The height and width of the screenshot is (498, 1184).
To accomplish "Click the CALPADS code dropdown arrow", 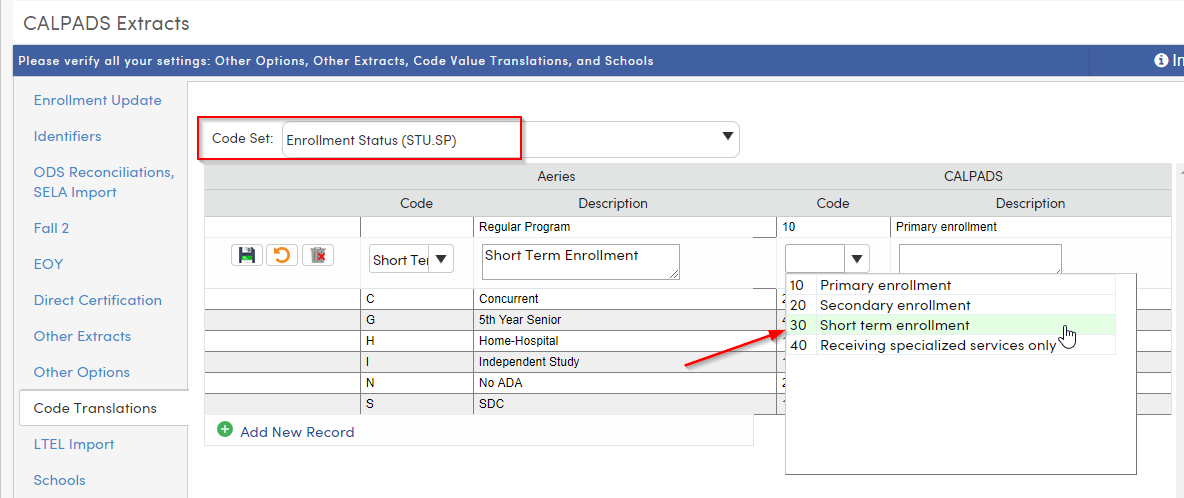I will point(856,260).
